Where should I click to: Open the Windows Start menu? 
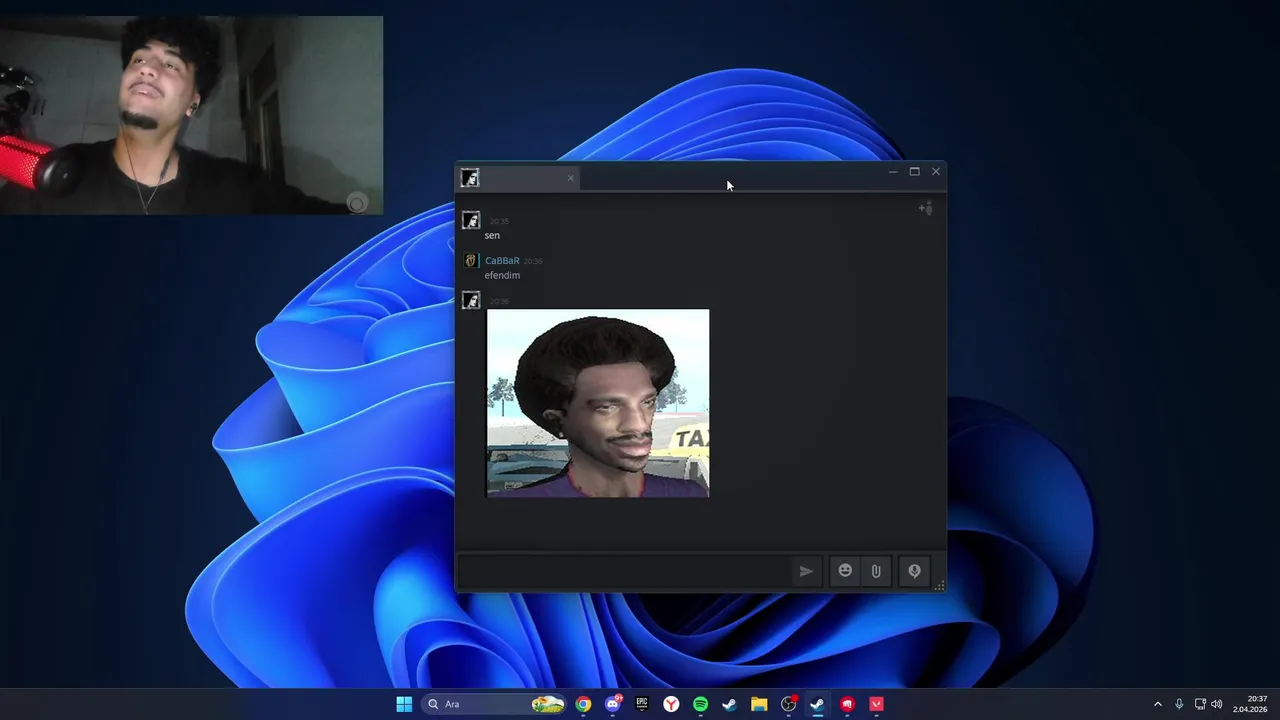404,704
